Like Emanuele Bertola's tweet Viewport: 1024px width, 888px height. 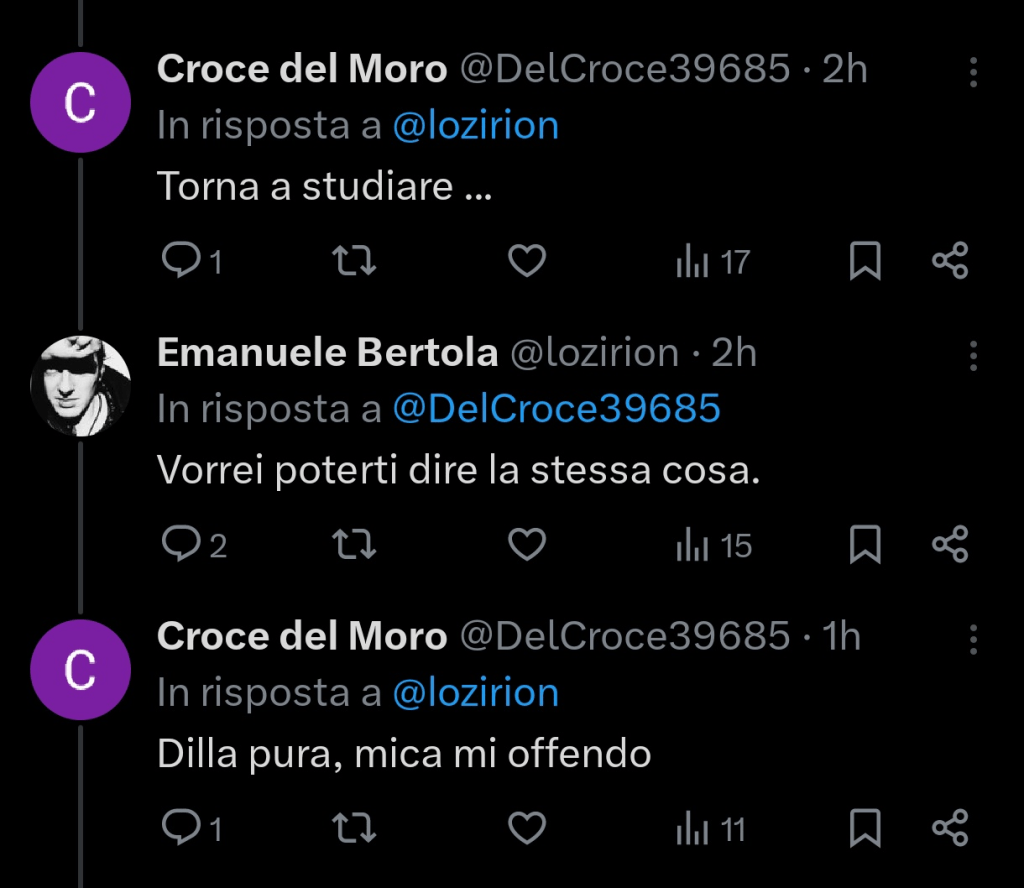click(x=527, y=545)
